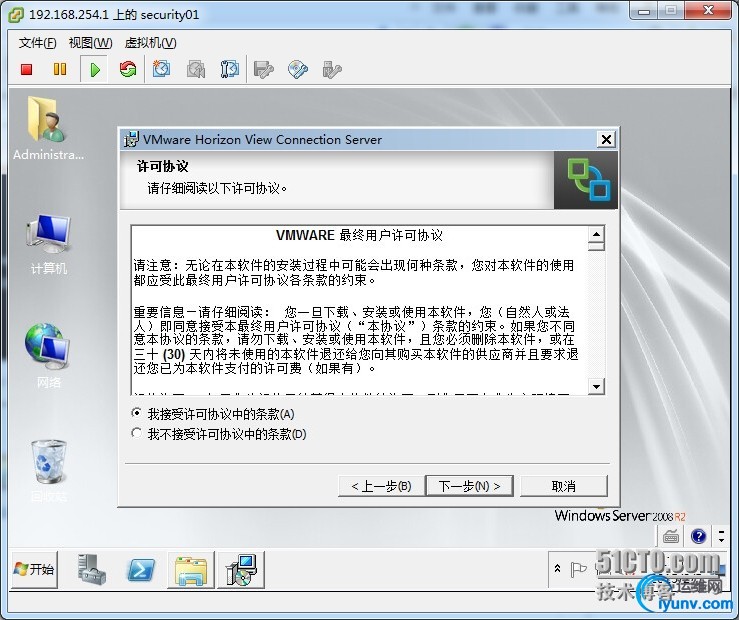Click the USB device connect icon

(x=332, y=70)
